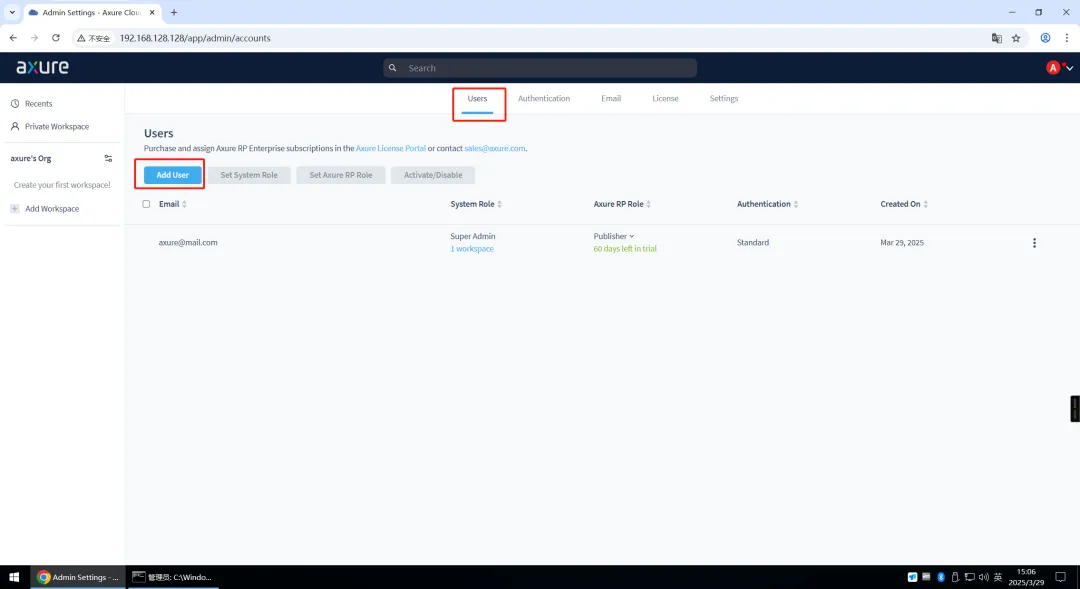Click the taskbar clock
This screenshot has width=1080, height=589.
tap(1026, 577)
